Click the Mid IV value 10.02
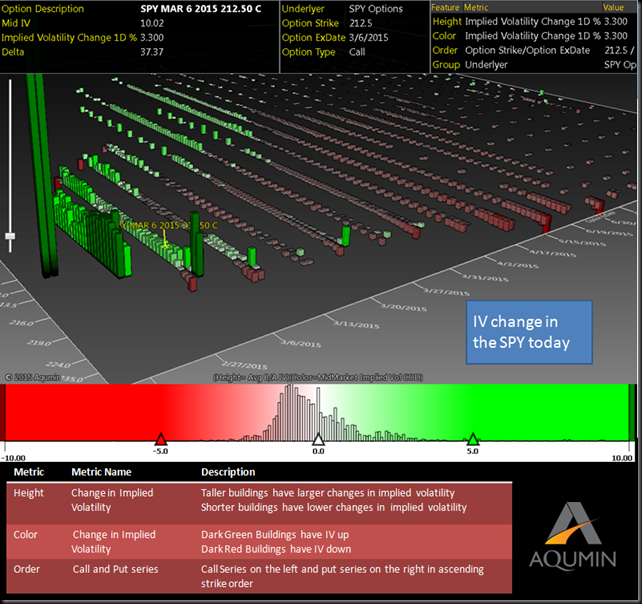The image size is (642, 604). click(x=152, y=23)
